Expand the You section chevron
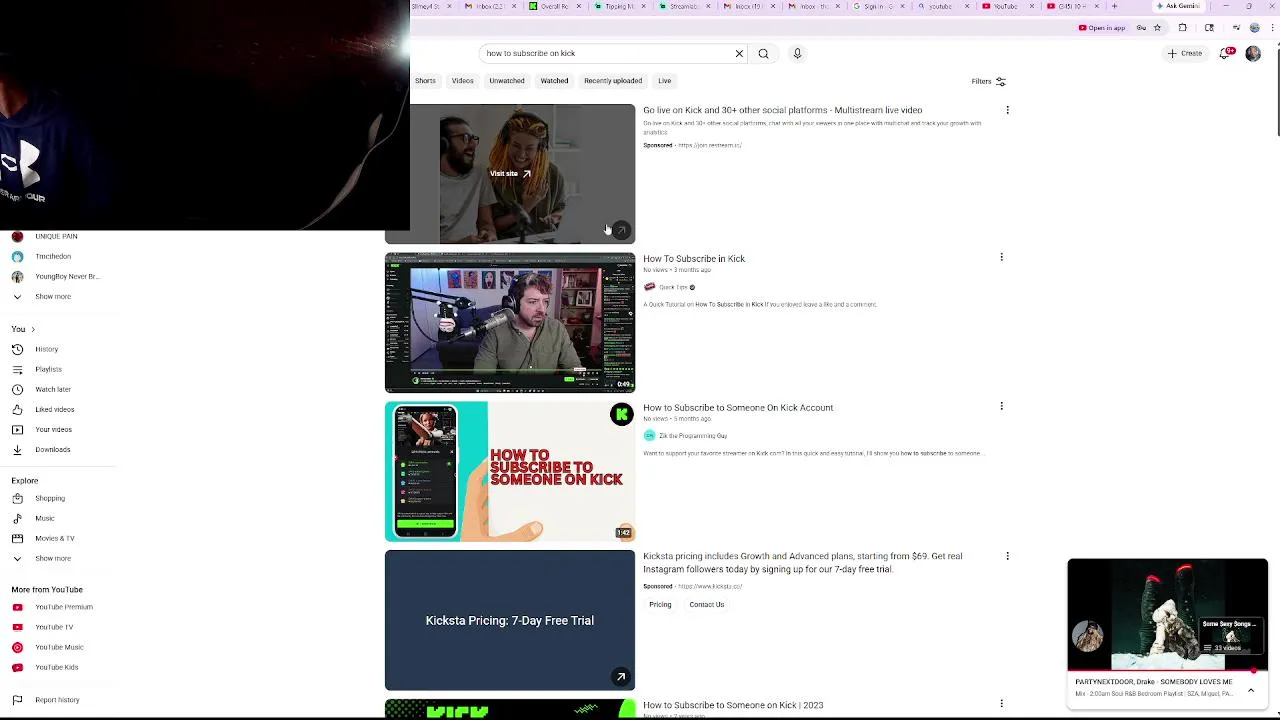The height and width of the screenshot is (720, 1280). pyautogui.click(x=32, y=329)
